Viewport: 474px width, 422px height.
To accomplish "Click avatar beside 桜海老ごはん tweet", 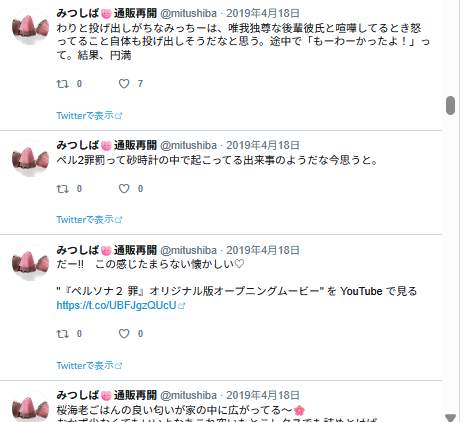I will point(30,406).
